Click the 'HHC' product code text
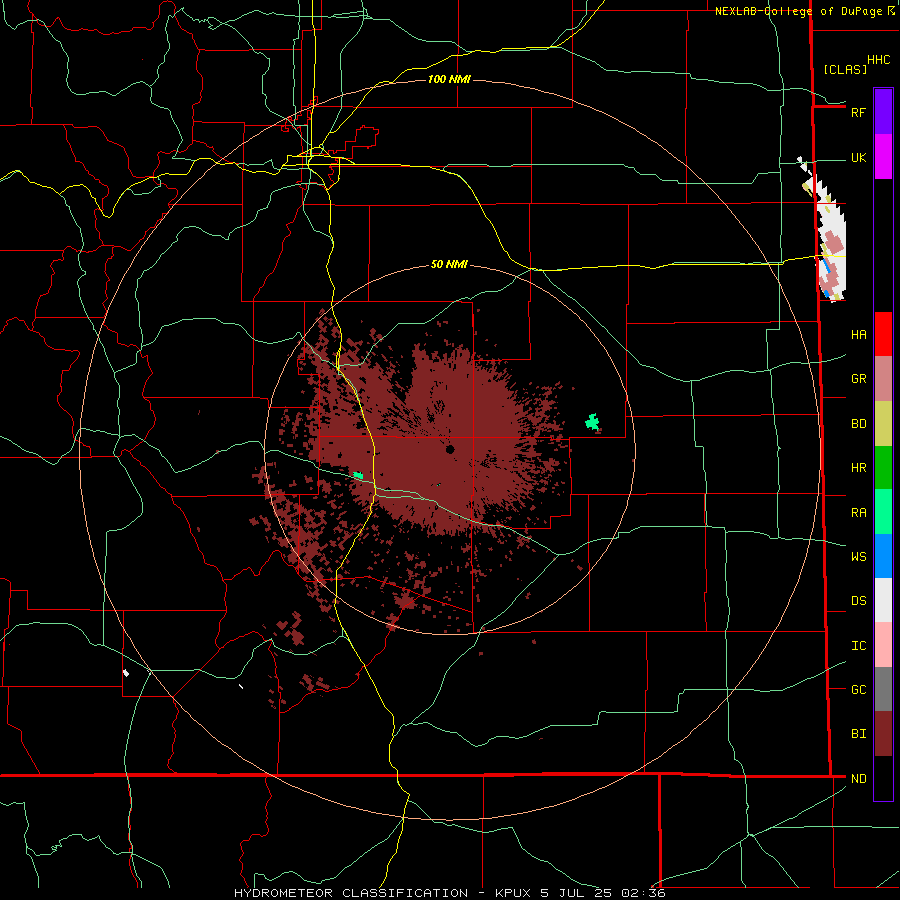The width and height of the screenshot is (900, 900). (x=879, y=60)
